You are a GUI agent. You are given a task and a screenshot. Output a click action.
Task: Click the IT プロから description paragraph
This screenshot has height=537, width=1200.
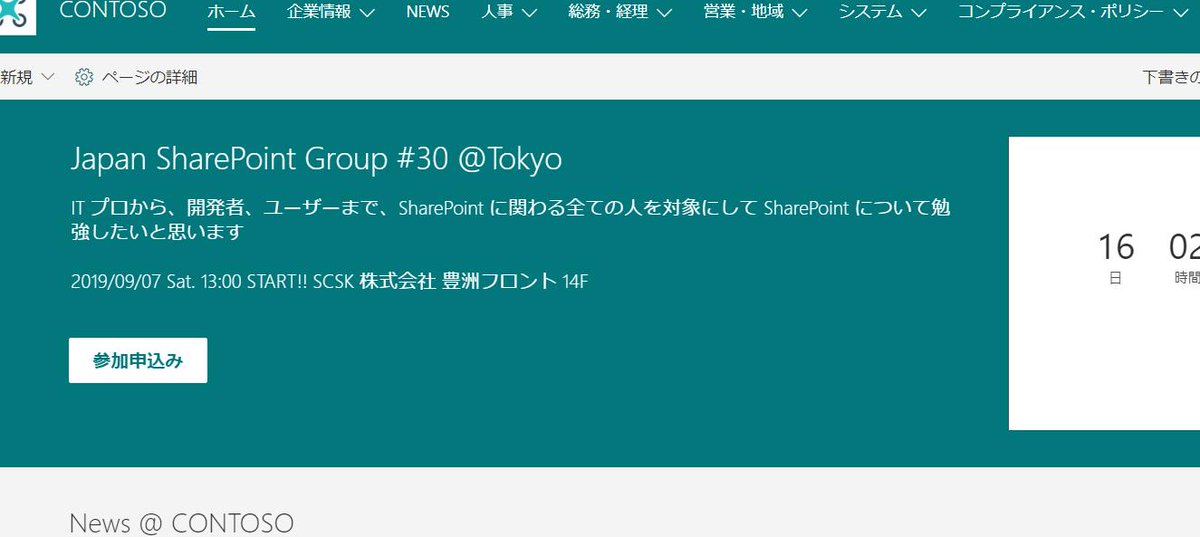coord(510,220)
